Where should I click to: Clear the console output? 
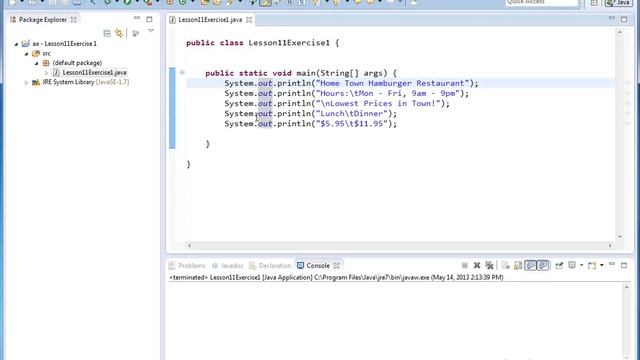coord(506,266)
